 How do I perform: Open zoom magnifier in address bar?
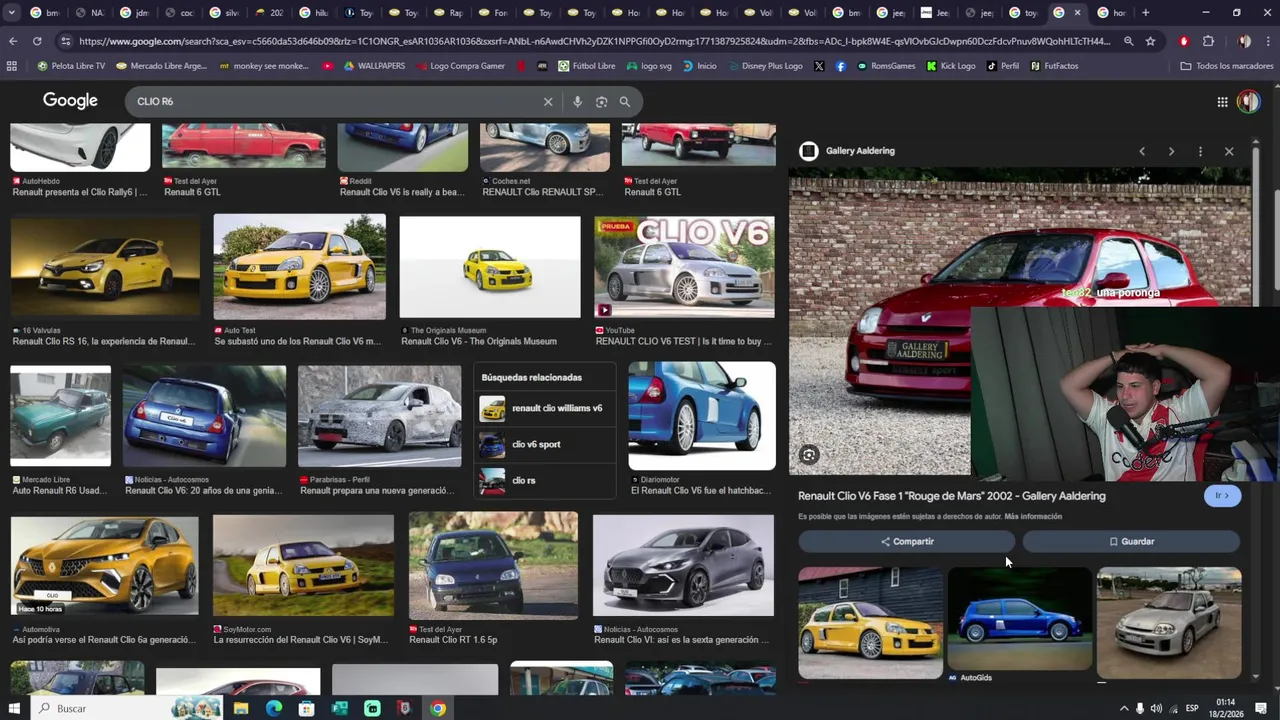coord(1129,41)
